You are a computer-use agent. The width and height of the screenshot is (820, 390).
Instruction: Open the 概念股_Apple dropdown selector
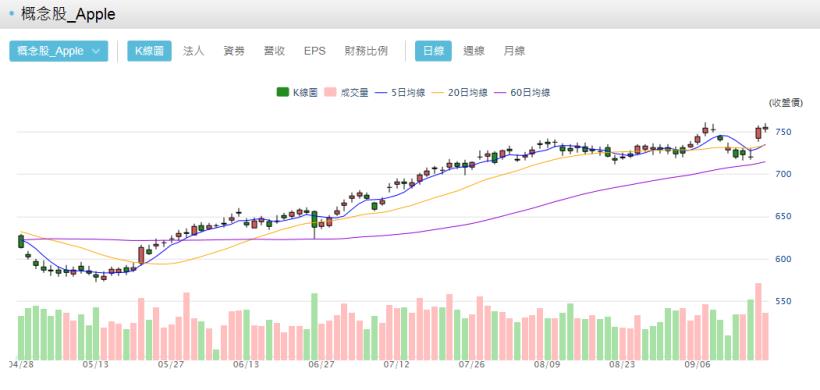[59, 51]
